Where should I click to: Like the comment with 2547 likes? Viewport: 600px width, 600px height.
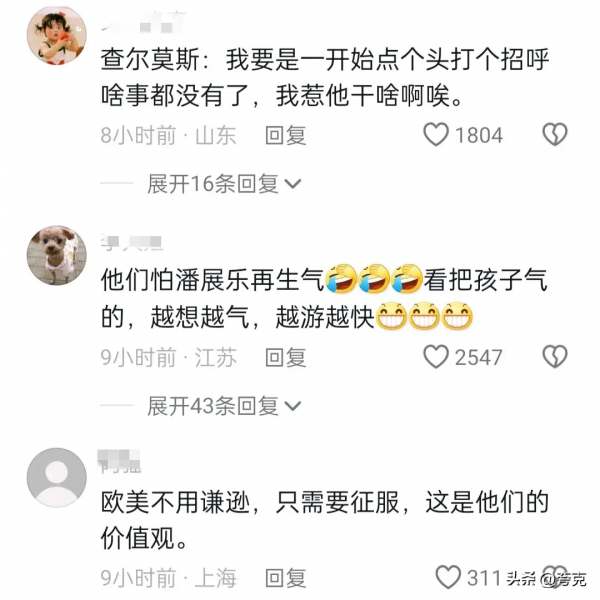(x=436, y=357)
